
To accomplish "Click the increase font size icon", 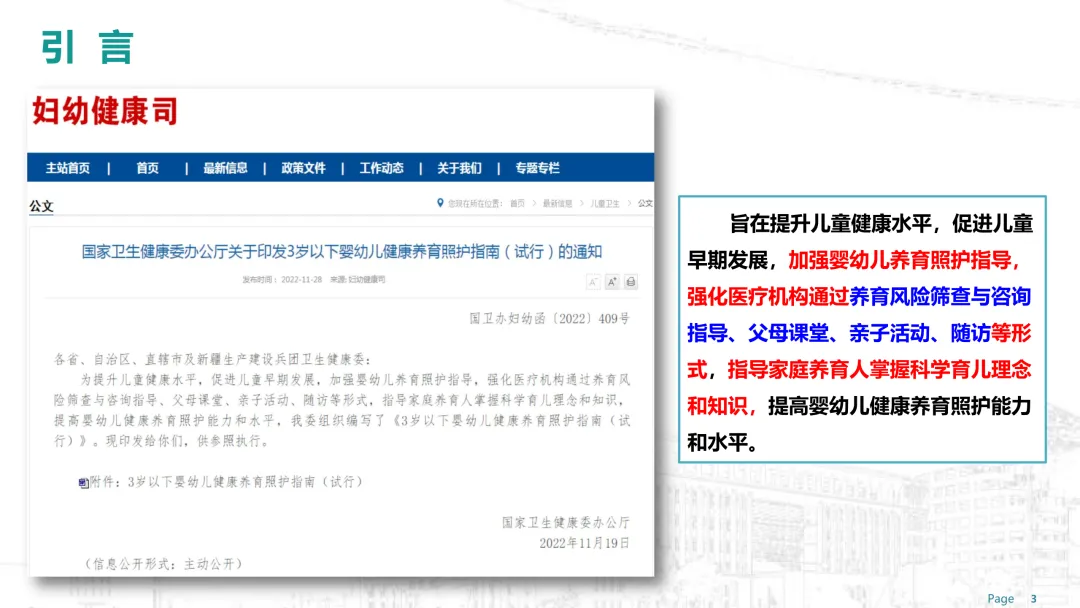I will [x=612, y=282].
